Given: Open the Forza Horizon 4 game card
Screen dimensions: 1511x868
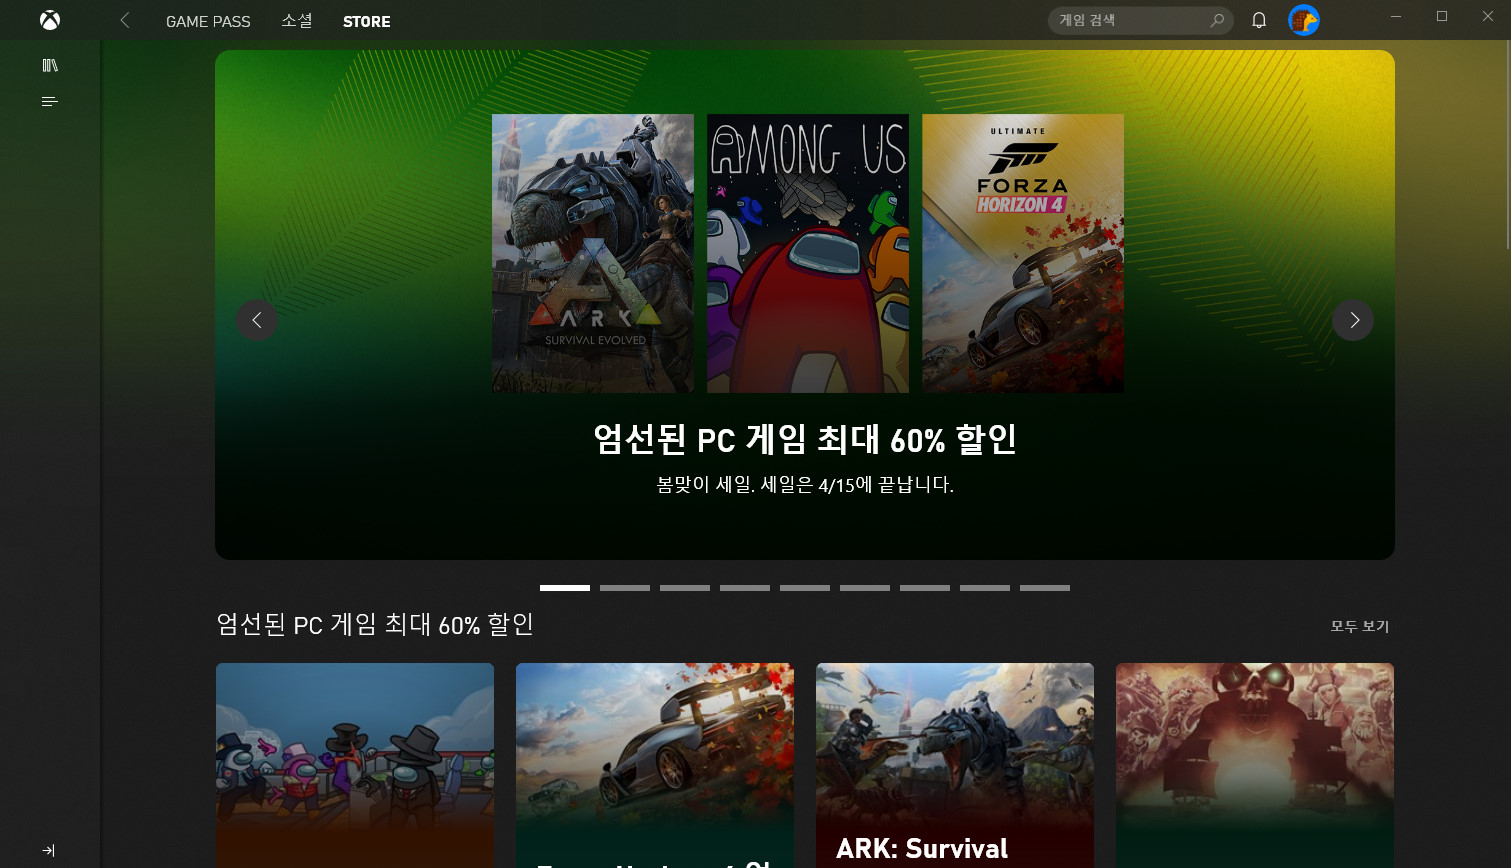Looking at the screenshot, I should point(655,765).
